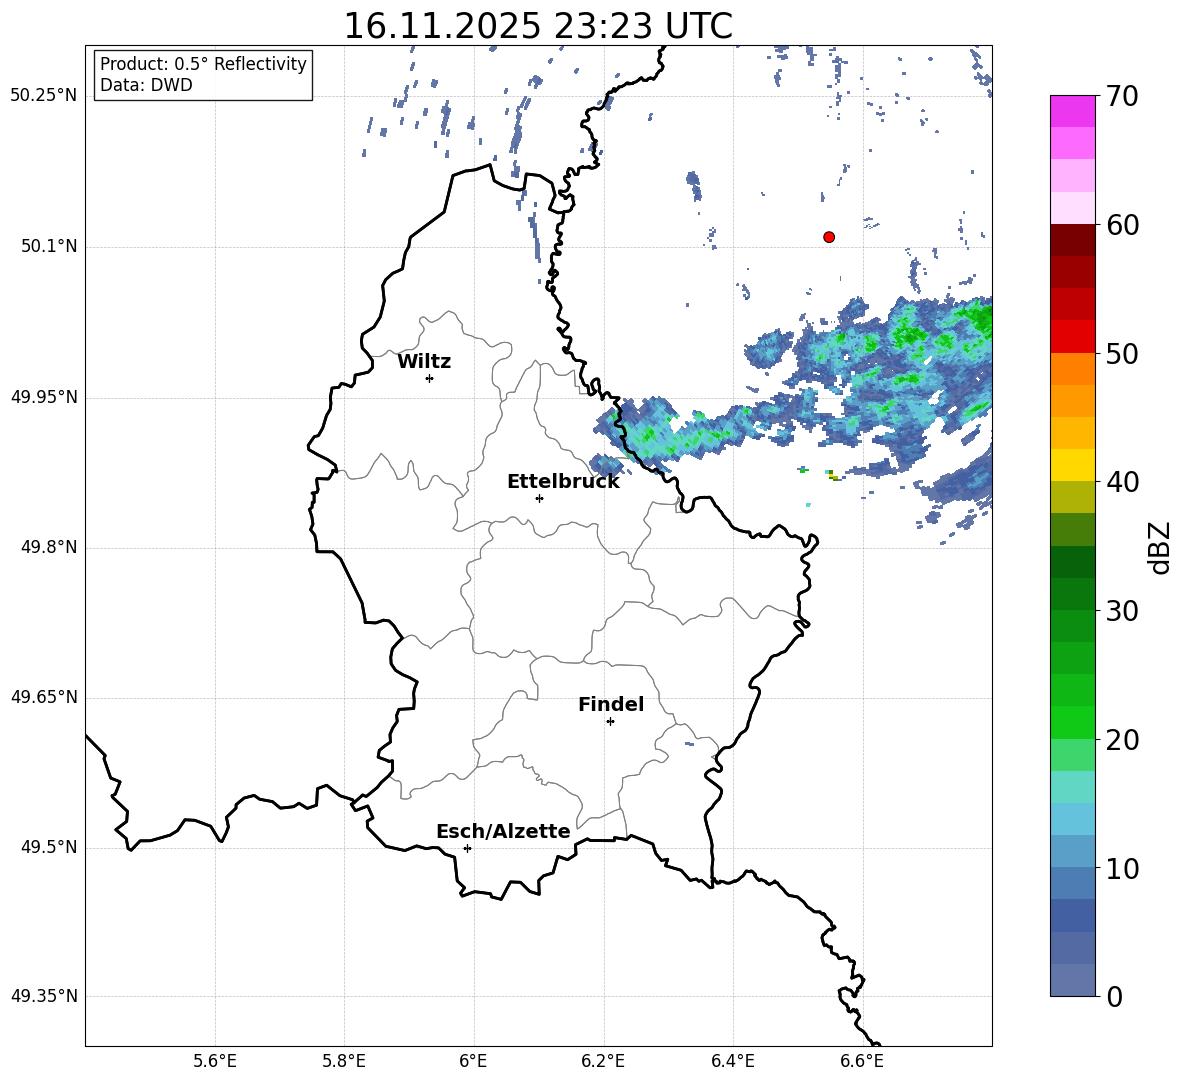Click the 6.6°E longitude label
This screenshot has height=1081, width=1184.
click(862, 1061)
